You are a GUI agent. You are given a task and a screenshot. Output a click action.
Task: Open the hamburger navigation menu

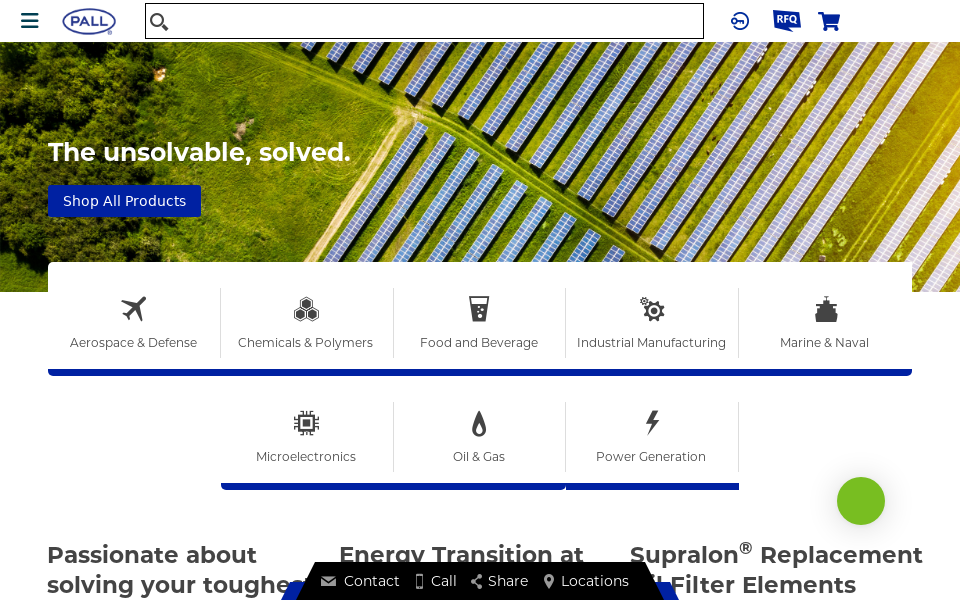point(29,21)
